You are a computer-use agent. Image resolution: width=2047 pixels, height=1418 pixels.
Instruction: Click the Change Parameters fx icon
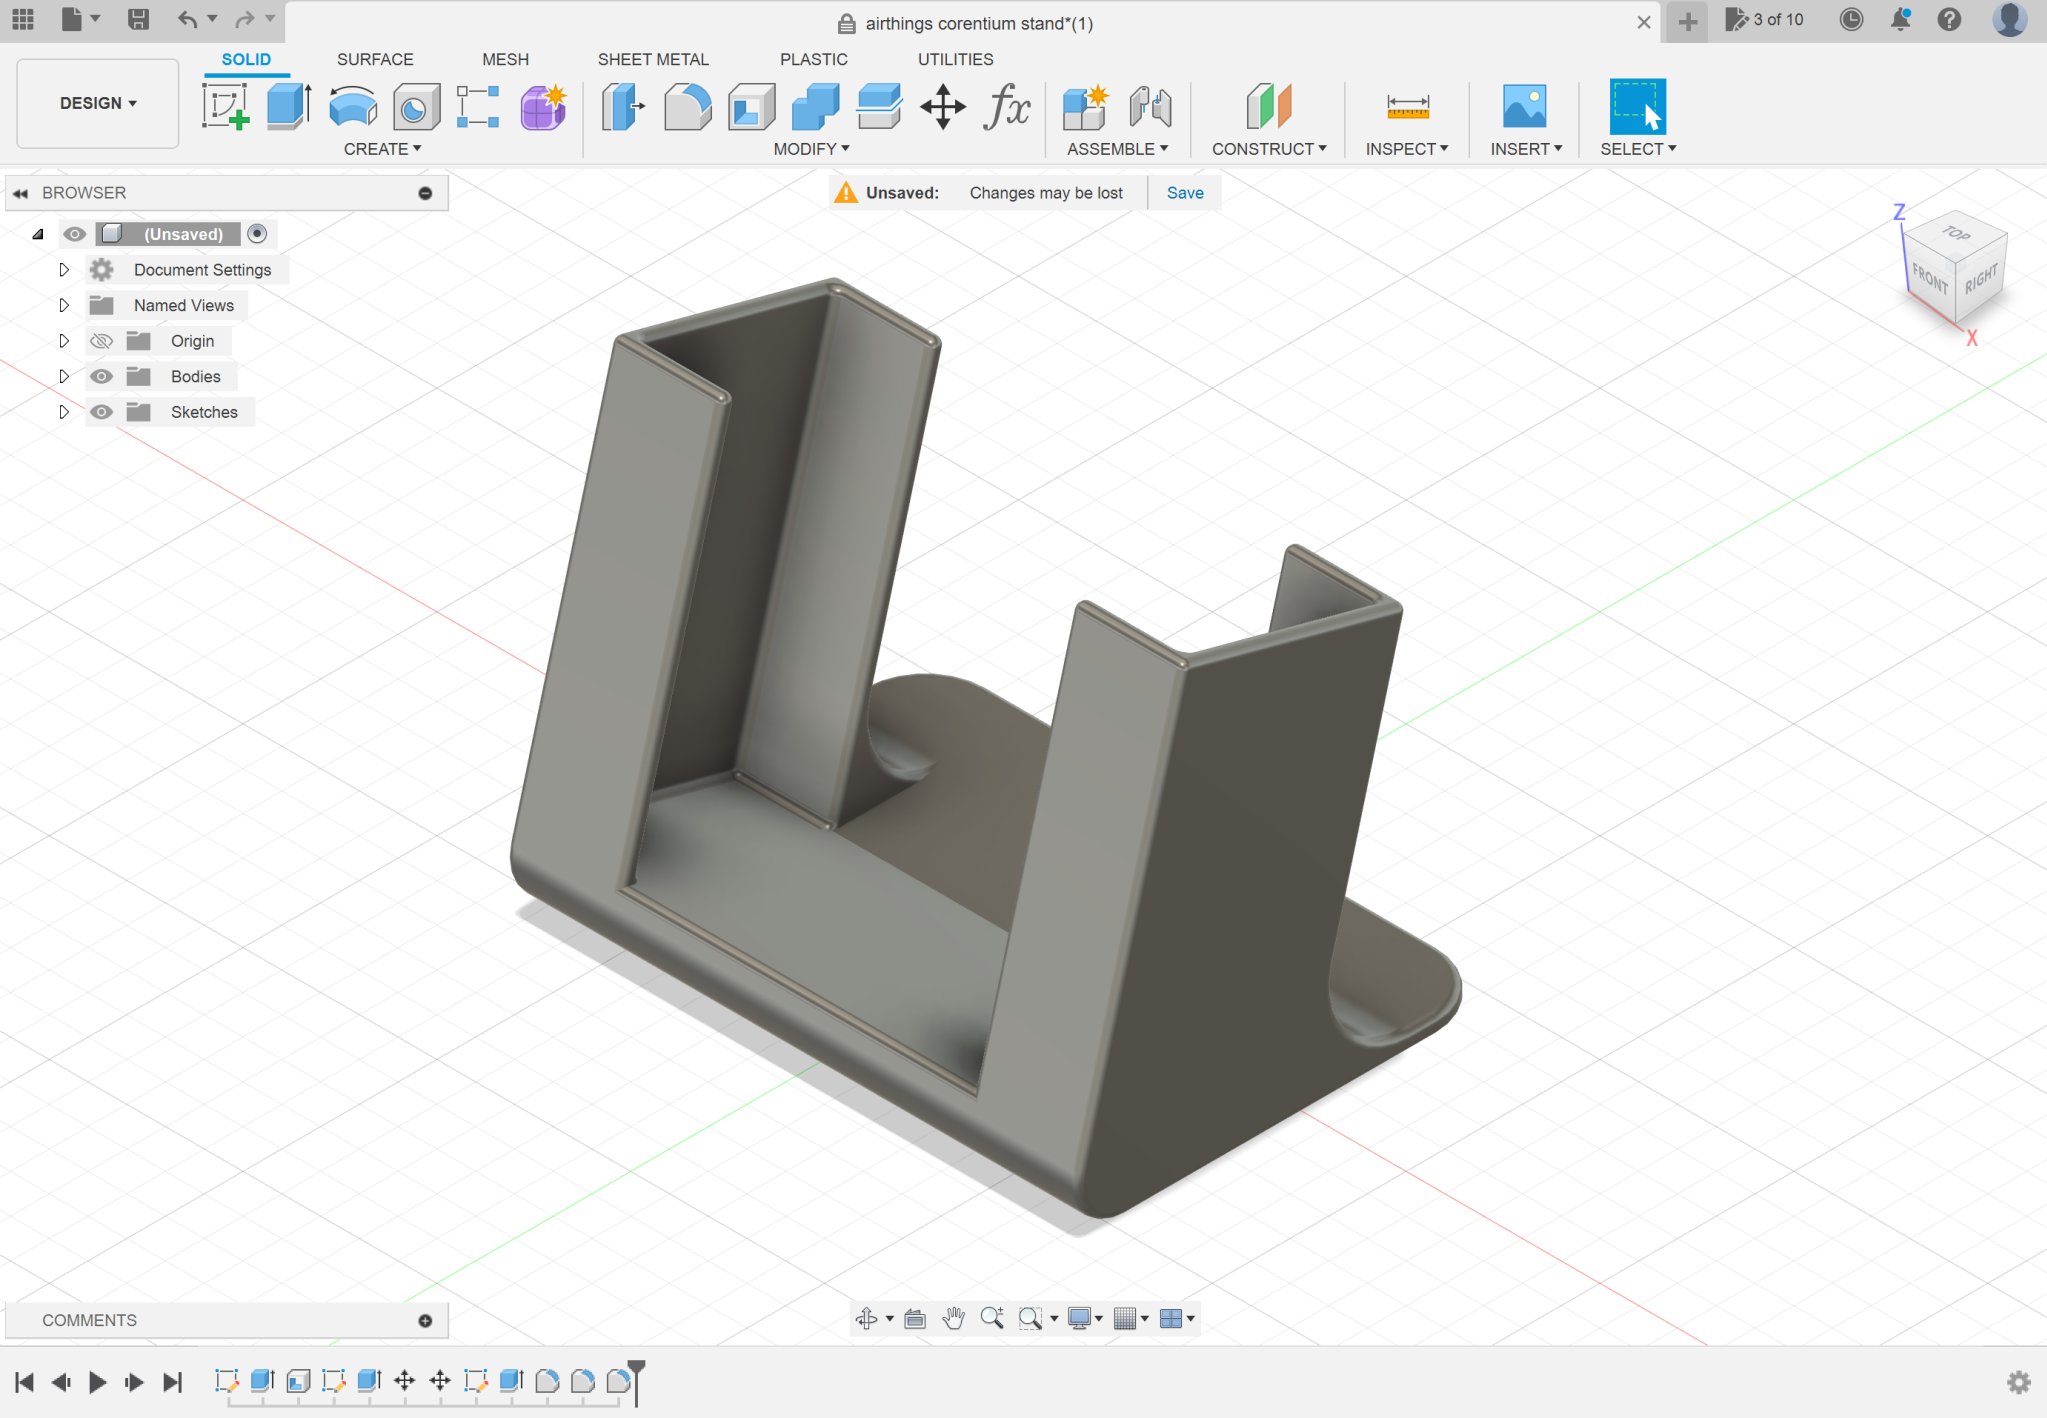[x=1006, y=106]
